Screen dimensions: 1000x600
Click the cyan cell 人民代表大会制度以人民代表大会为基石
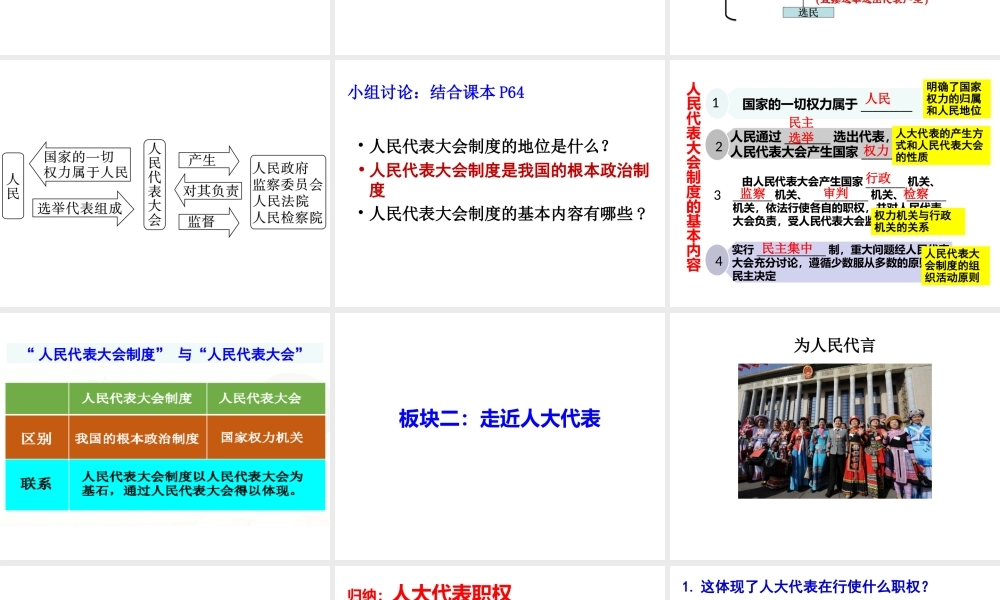196,484
